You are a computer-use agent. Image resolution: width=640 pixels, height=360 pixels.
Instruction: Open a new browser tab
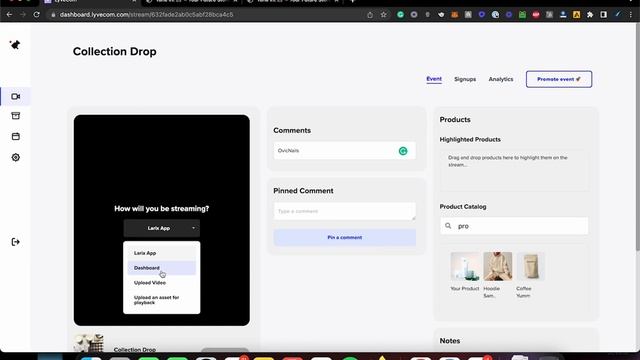coord(352,1)
